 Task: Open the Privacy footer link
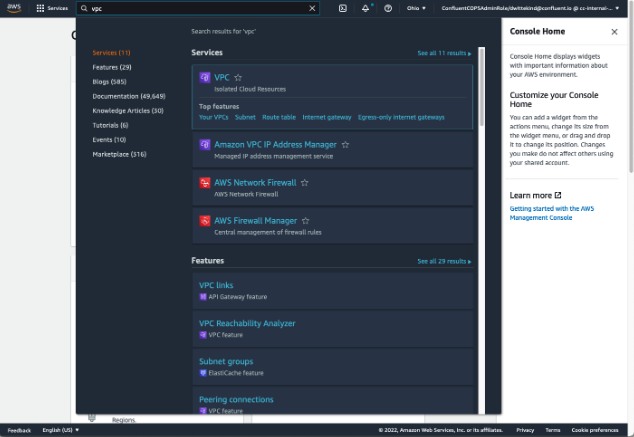(x=525, y=430)
